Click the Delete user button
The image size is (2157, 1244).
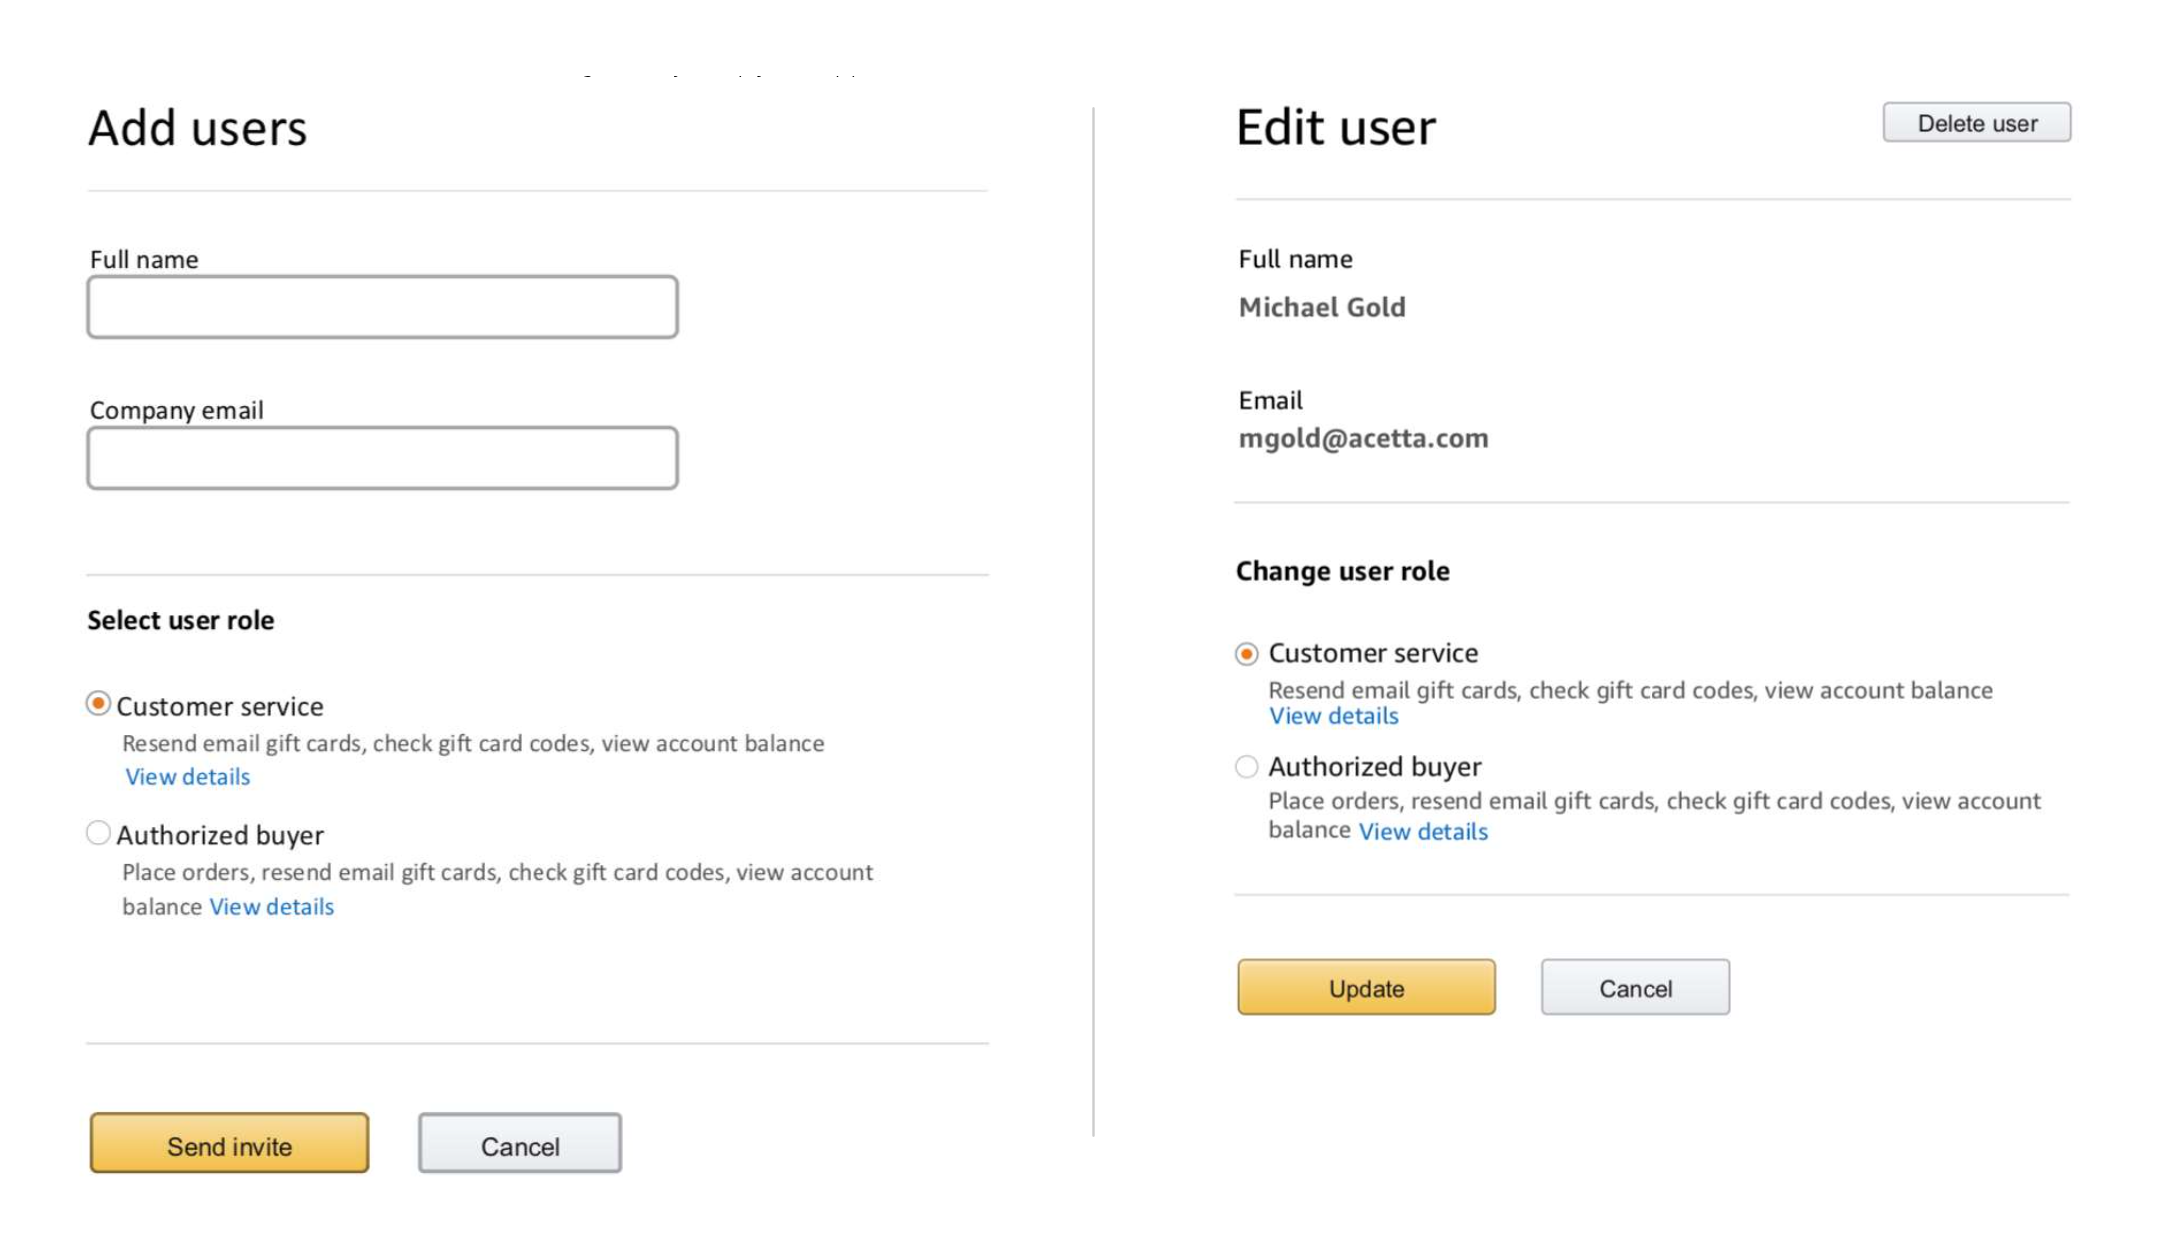1976,123
